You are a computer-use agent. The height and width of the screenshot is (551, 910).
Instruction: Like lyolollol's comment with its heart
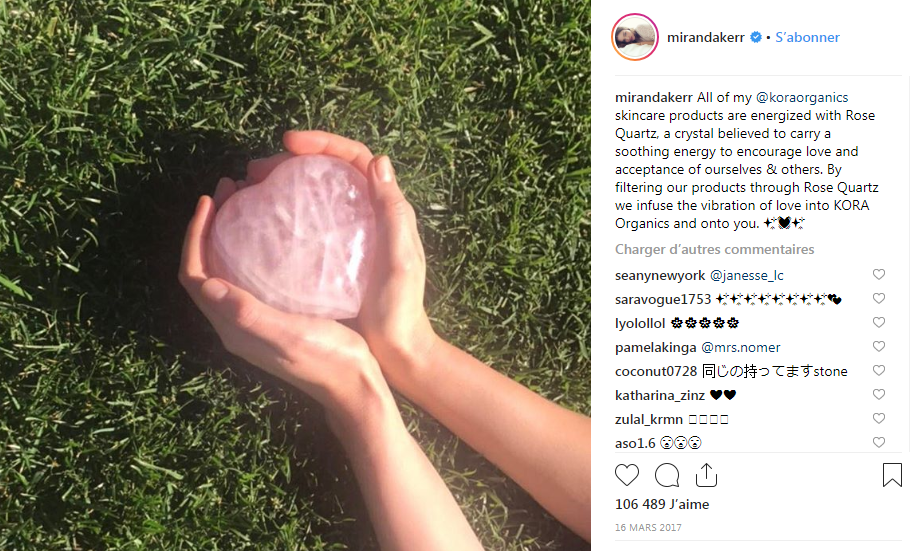[879, 322]
